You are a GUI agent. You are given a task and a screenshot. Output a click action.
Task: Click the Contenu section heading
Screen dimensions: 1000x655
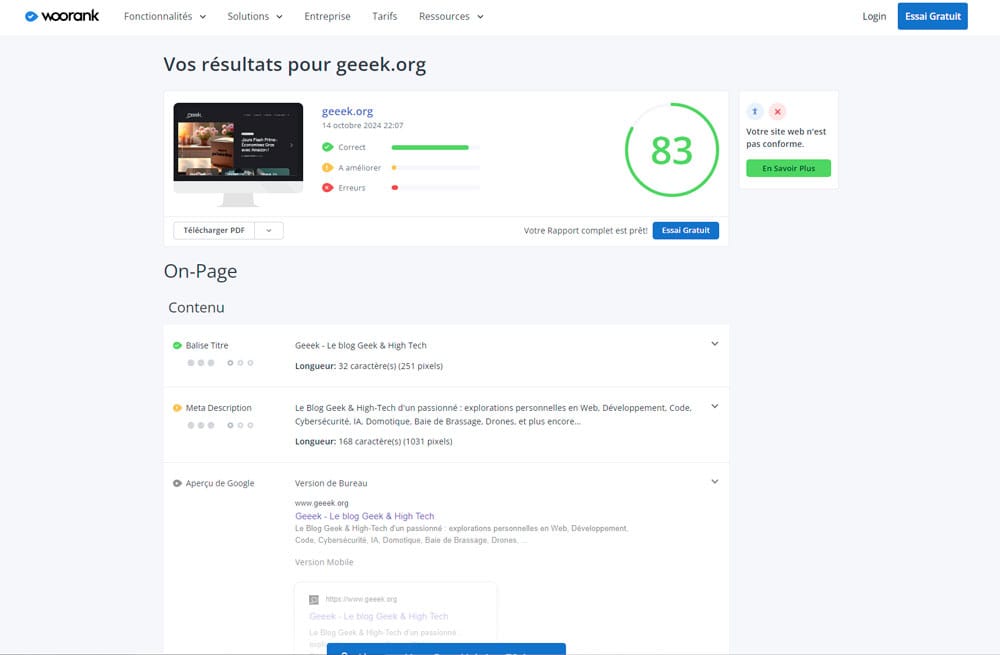(x=196, y=307)
